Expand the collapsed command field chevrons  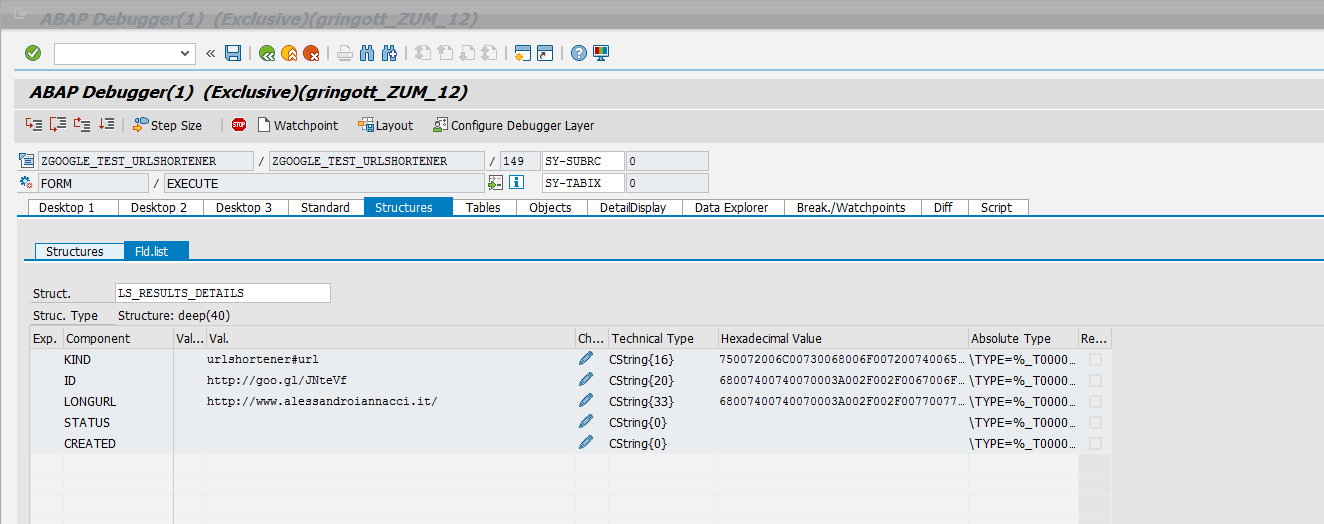(x=211, y=53)
